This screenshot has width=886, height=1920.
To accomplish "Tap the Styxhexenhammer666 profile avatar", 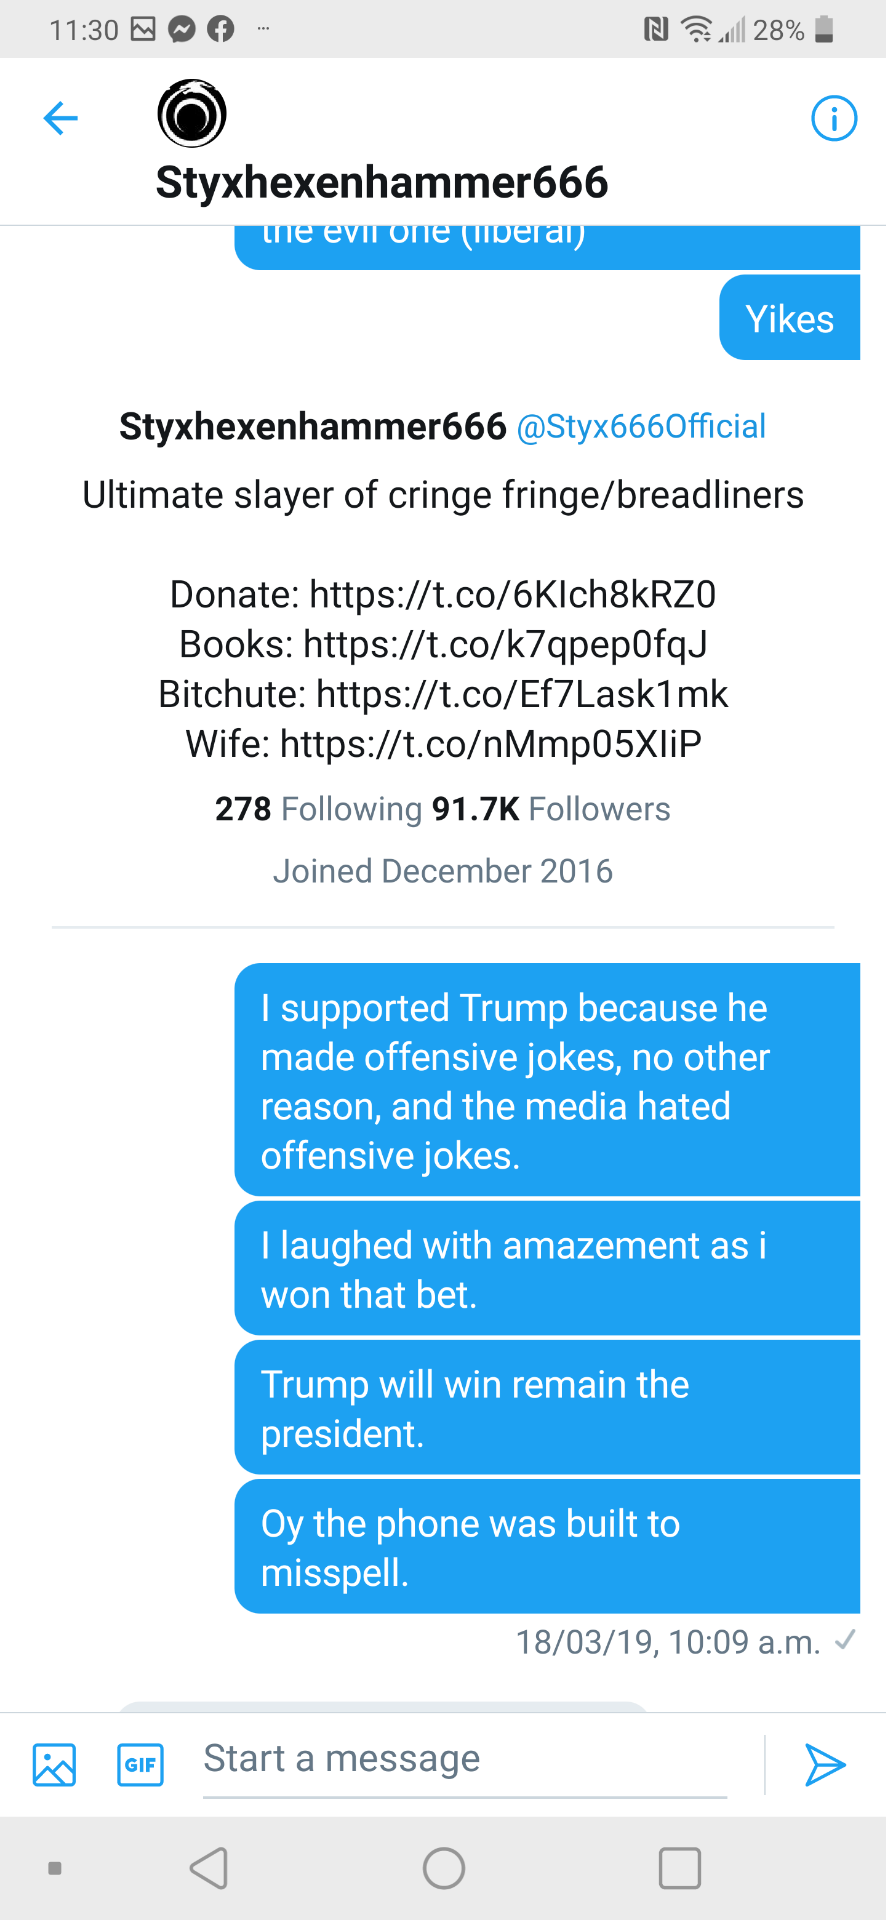I will click(192, 113).
